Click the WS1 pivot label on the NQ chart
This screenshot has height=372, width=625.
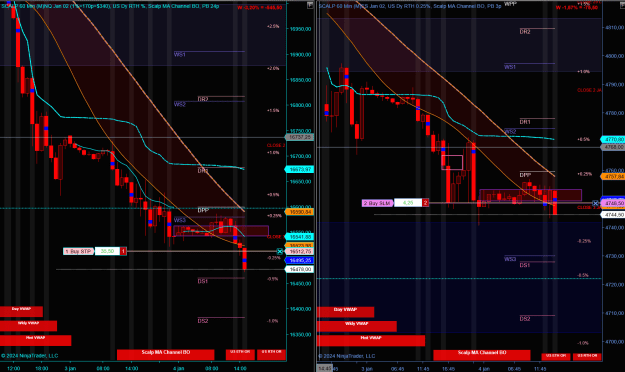[180, 55]
